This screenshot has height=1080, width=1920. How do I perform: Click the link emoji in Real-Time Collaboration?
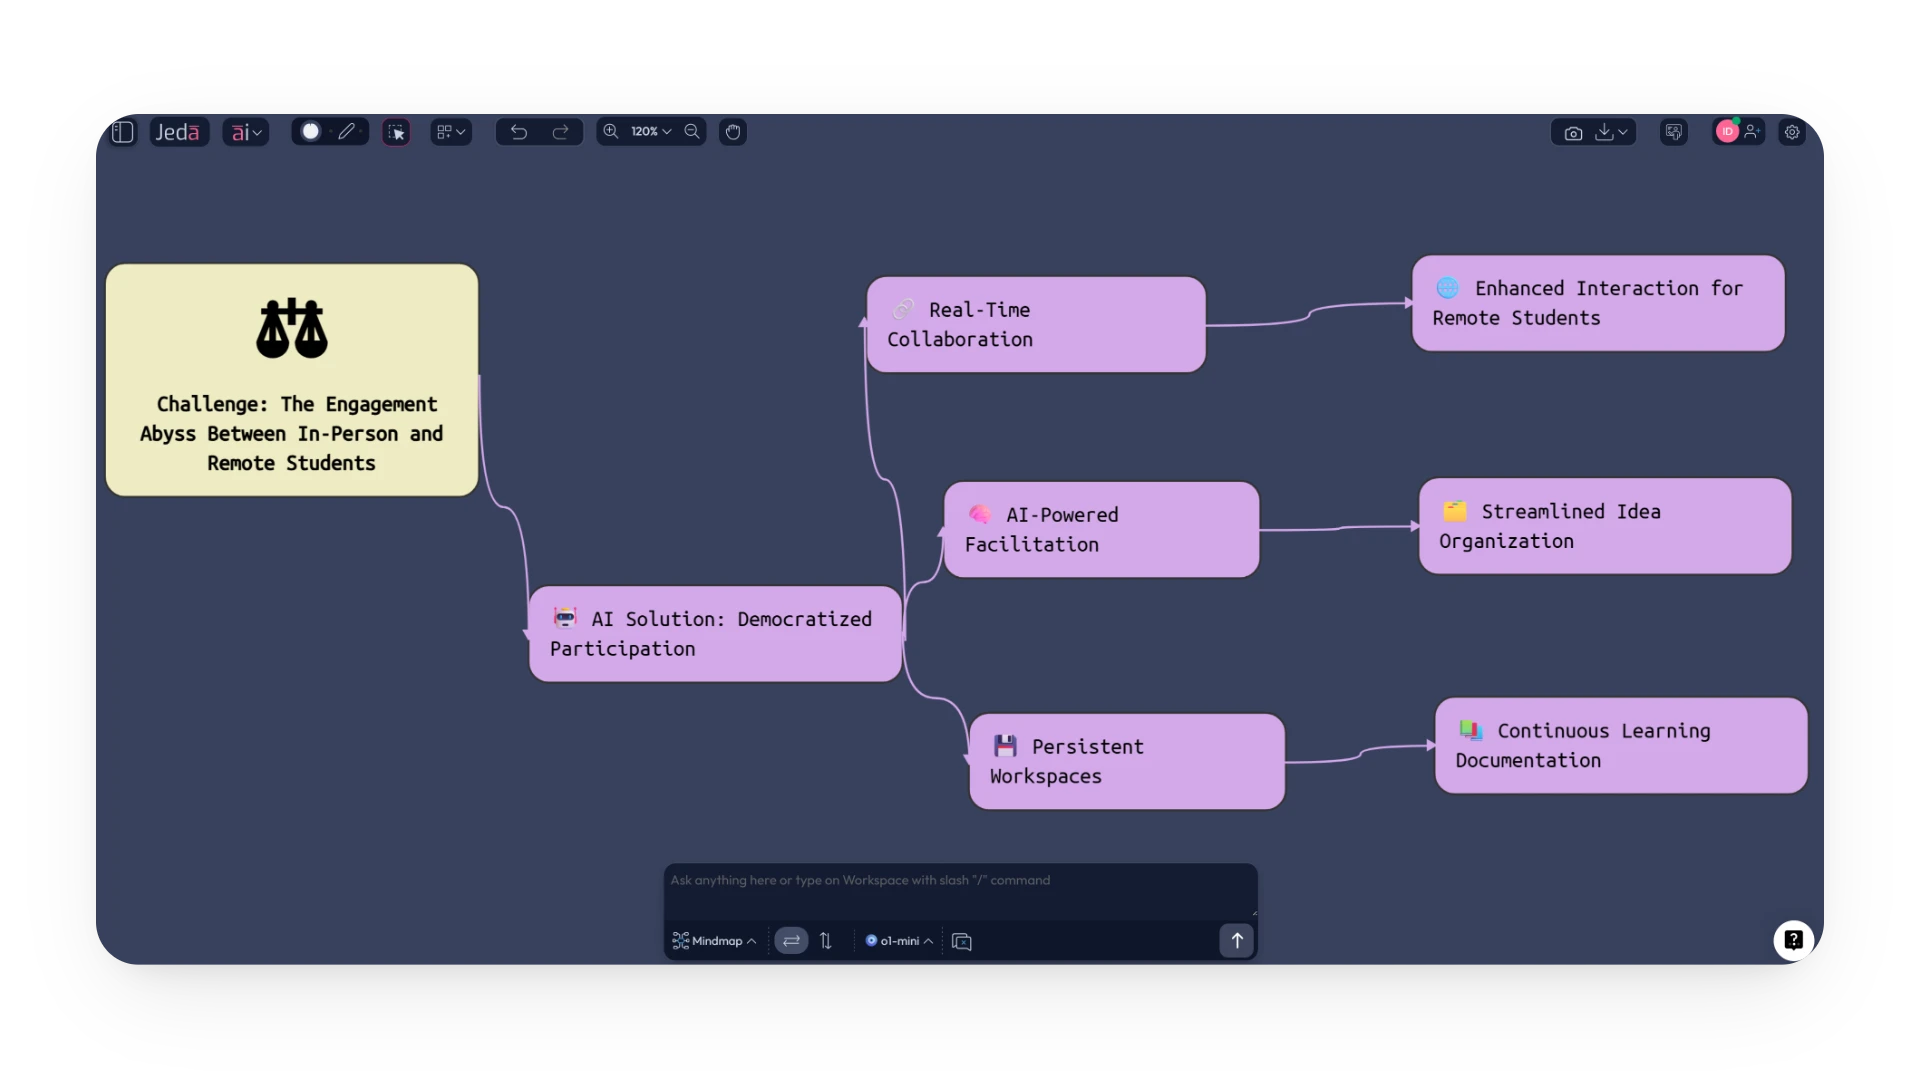[x=903, y=309]
